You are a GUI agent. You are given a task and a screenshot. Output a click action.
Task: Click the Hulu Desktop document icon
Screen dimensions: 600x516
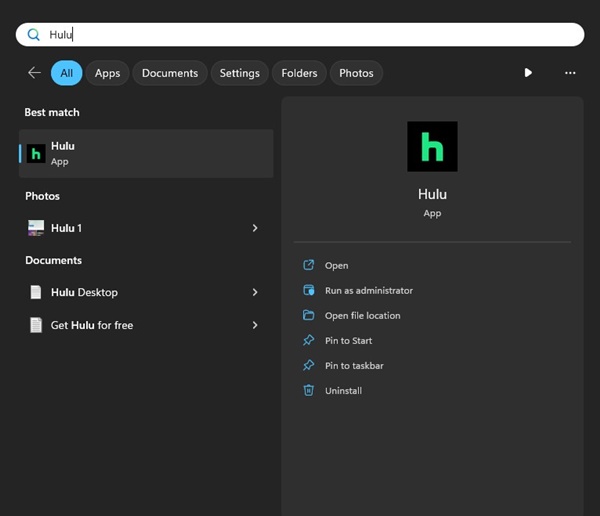coord(36,292)
